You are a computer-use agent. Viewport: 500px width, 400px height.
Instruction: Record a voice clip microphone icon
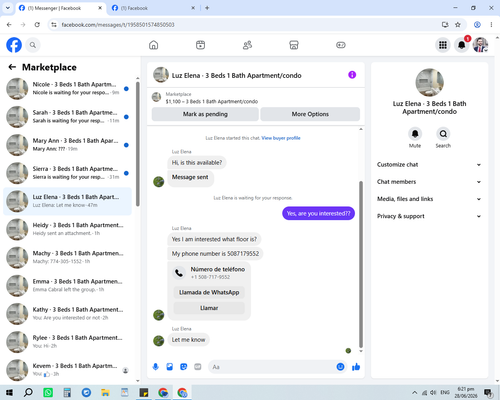pyautogui.click(x=155, y=367)
